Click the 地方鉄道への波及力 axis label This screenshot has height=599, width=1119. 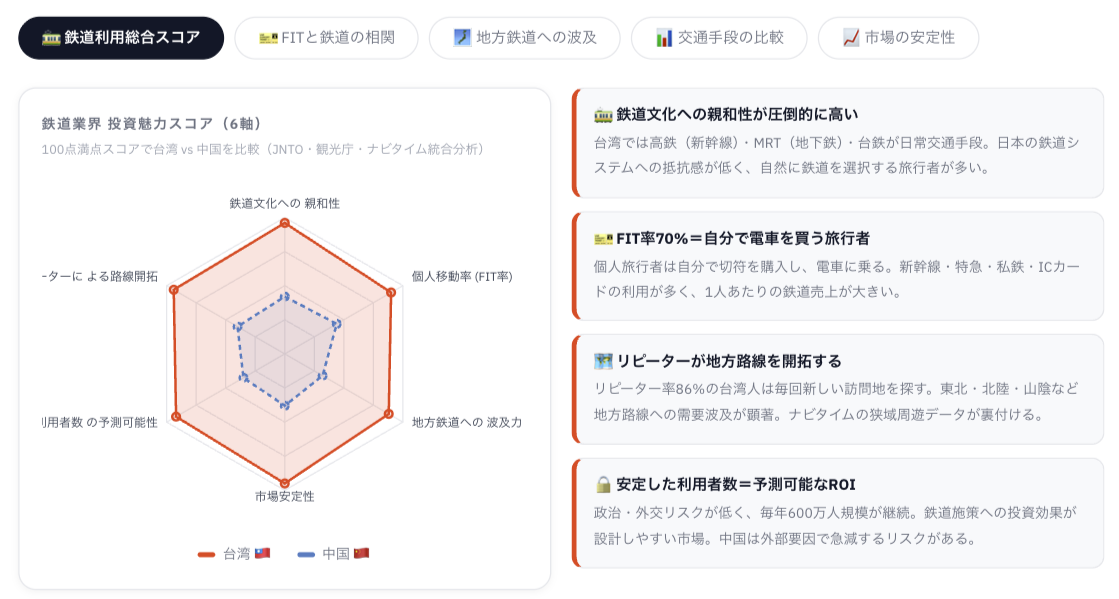point(466,422)
